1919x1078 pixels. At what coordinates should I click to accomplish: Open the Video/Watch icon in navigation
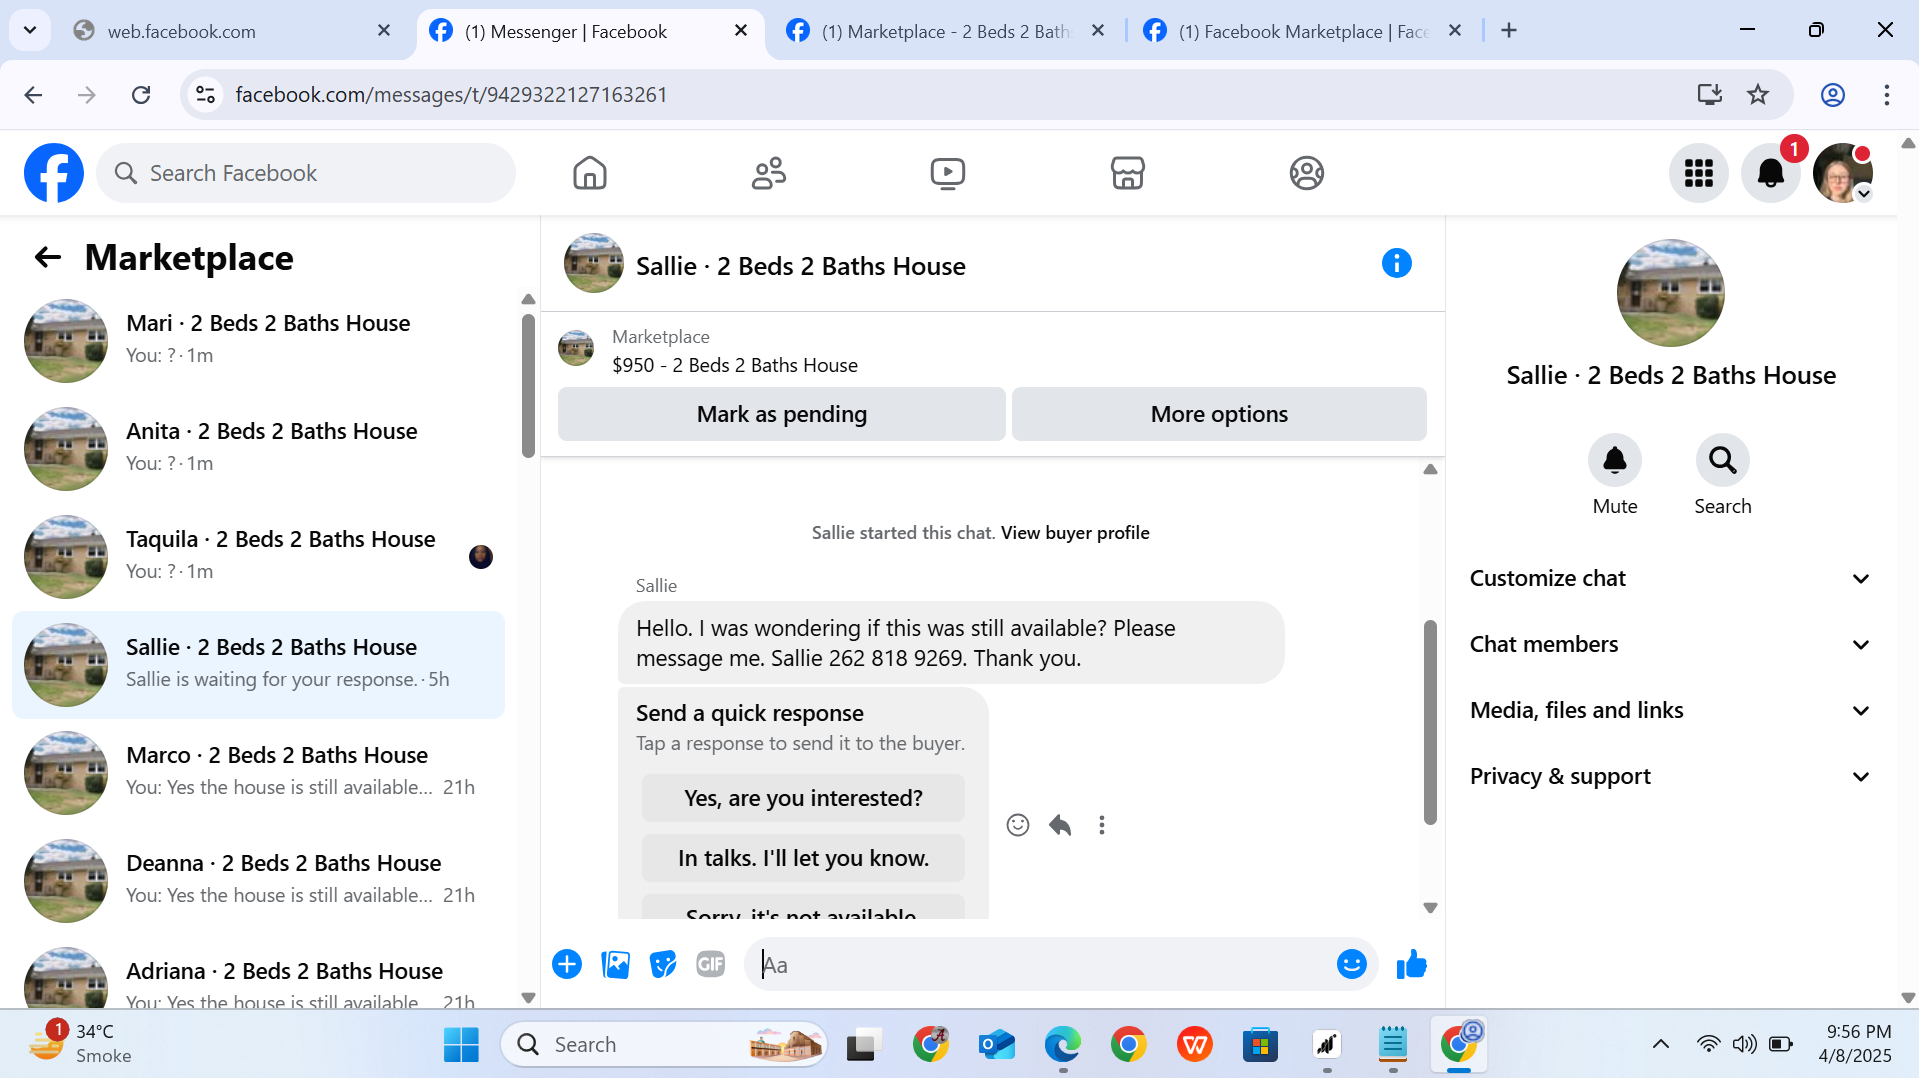[948, 173]
